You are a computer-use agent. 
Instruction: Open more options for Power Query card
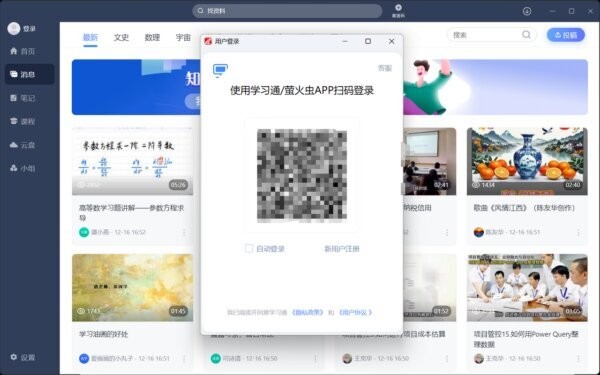578,359
